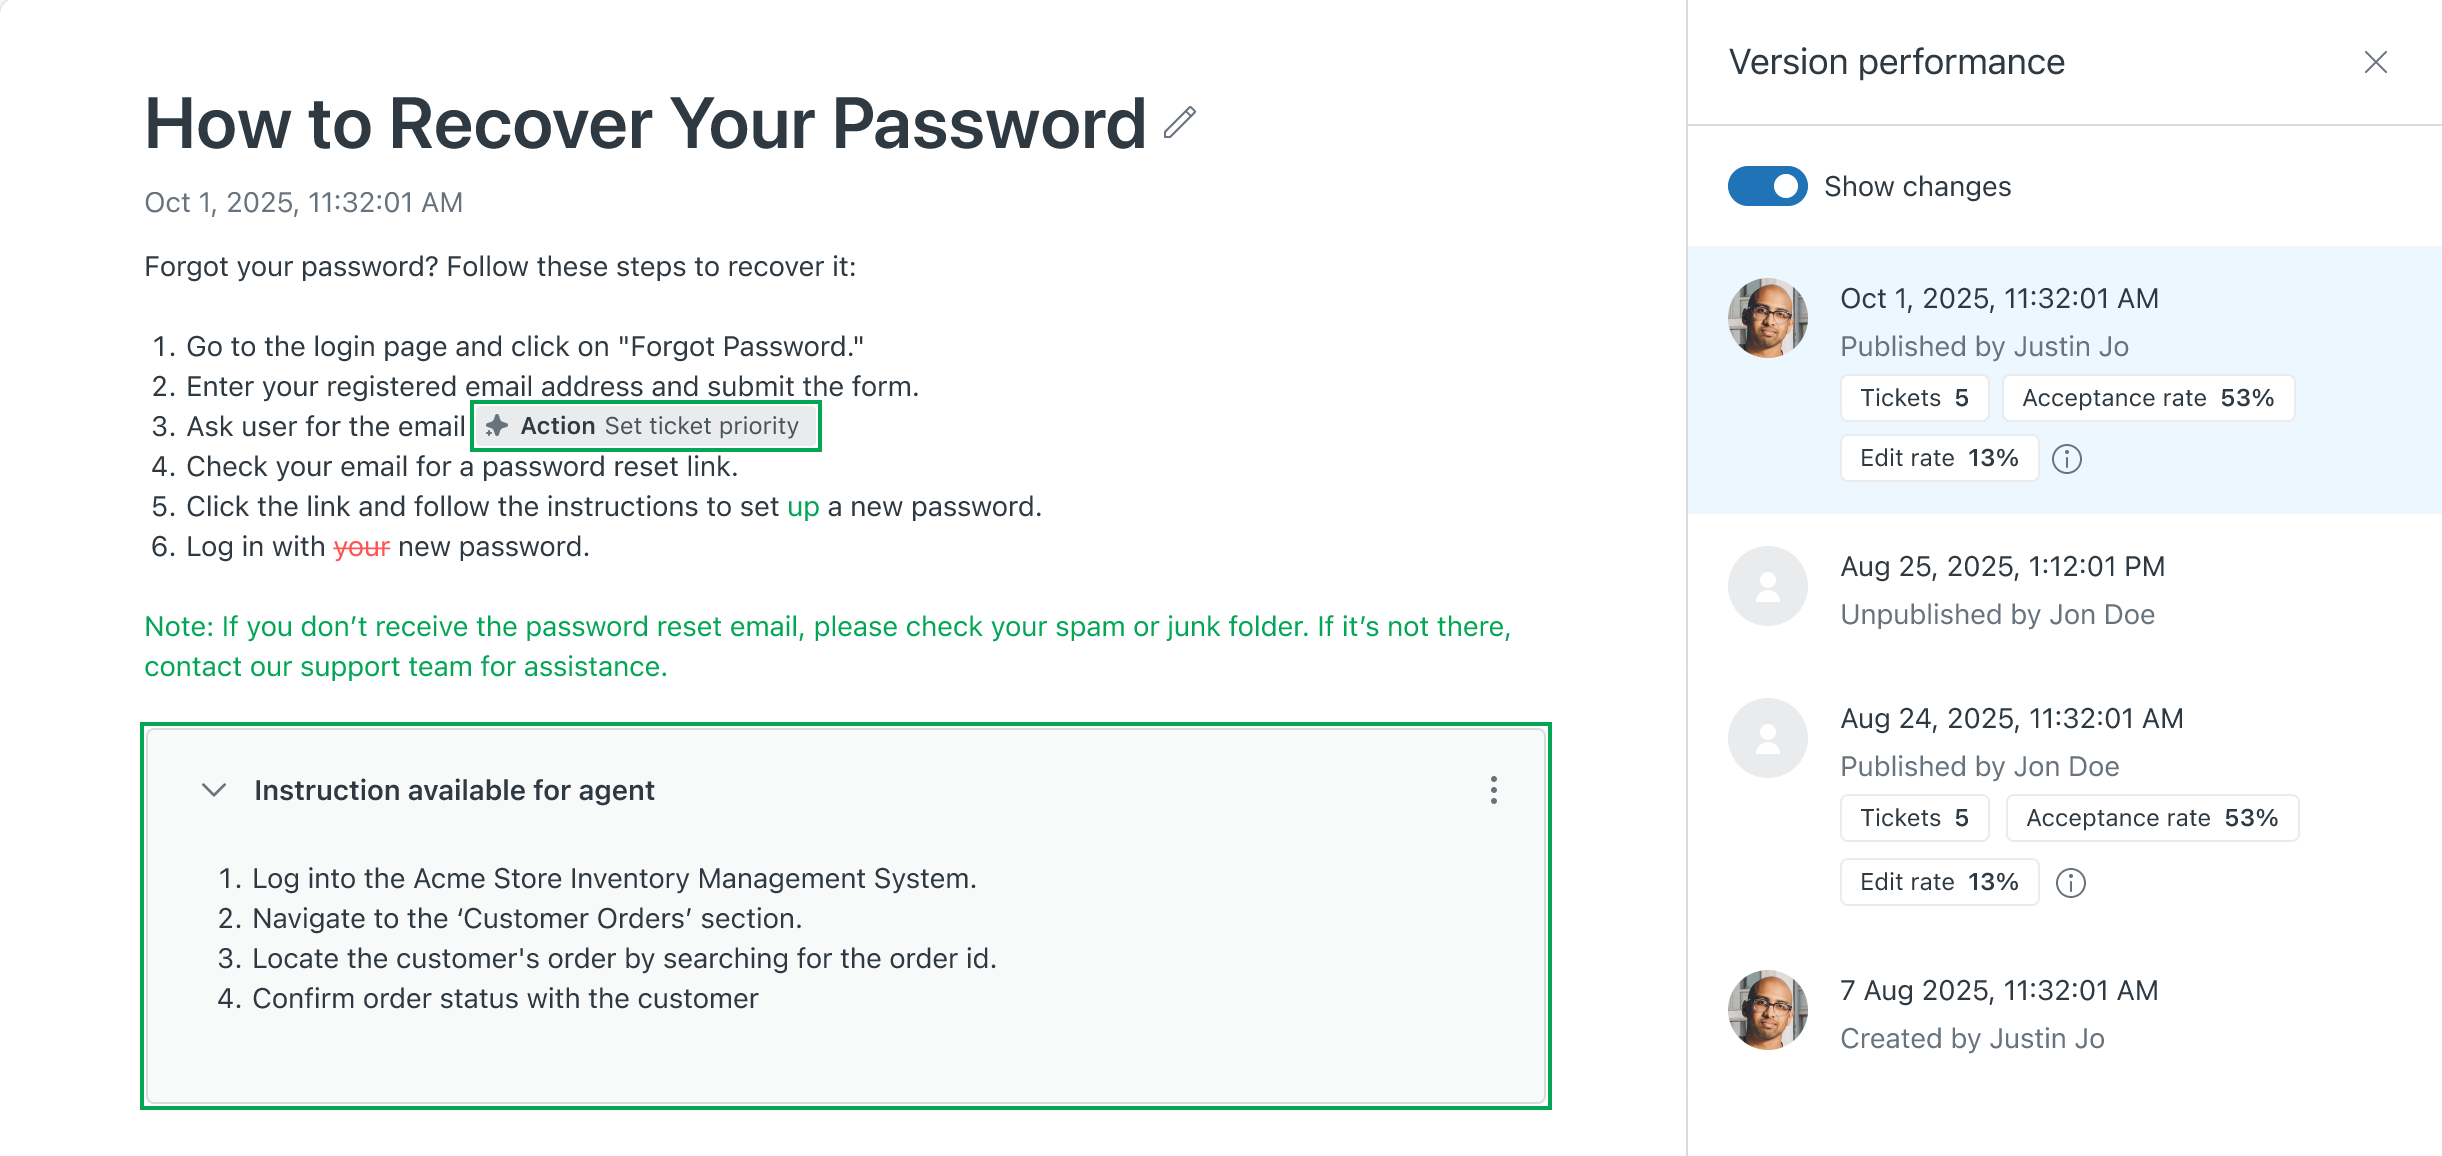Click Justin Jo's avatar on the 7 Aug version
The image size is (2442, 1156).
[1768, 1010]
